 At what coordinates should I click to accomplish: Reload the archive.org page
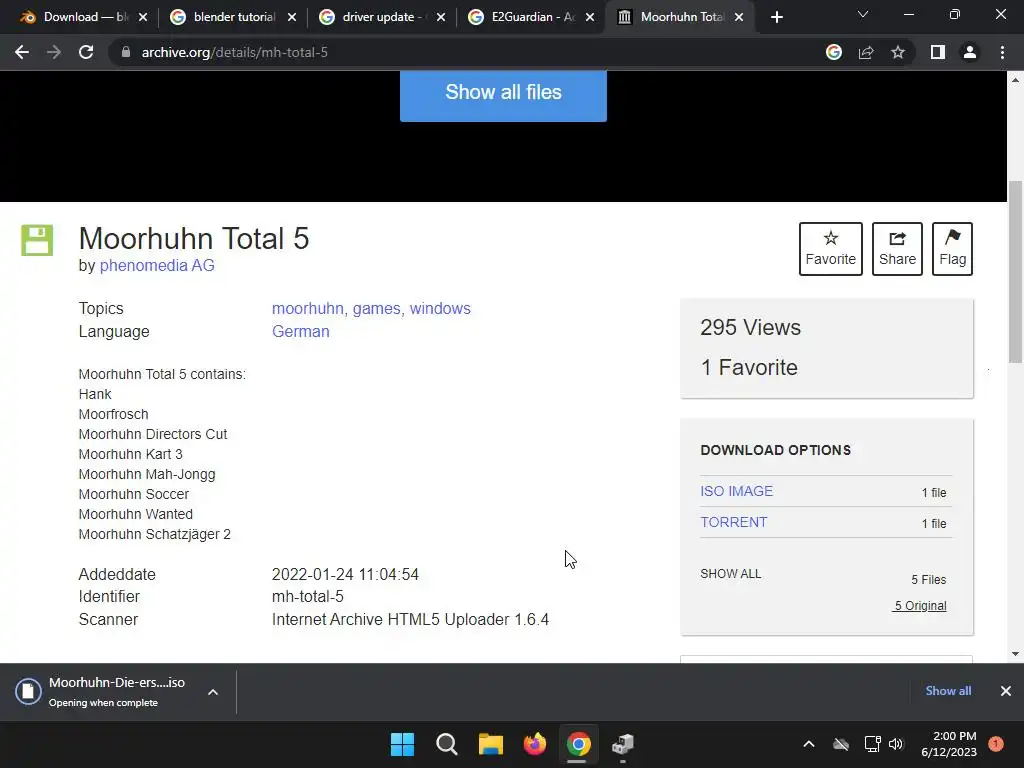click(x=86, y=52)
